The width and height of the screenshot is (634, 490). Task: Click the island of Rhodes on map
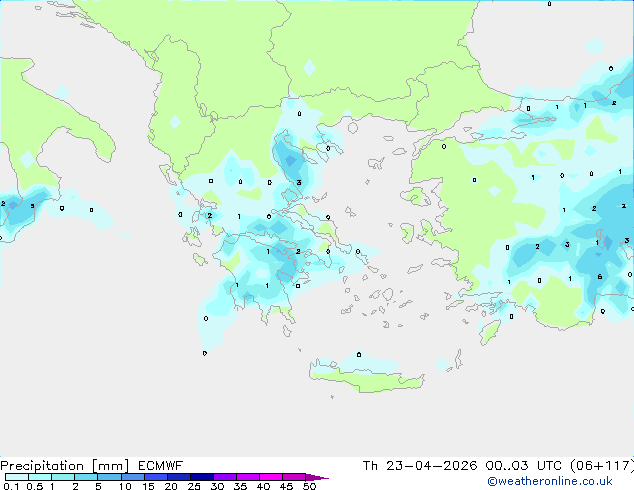coord(490,332)
